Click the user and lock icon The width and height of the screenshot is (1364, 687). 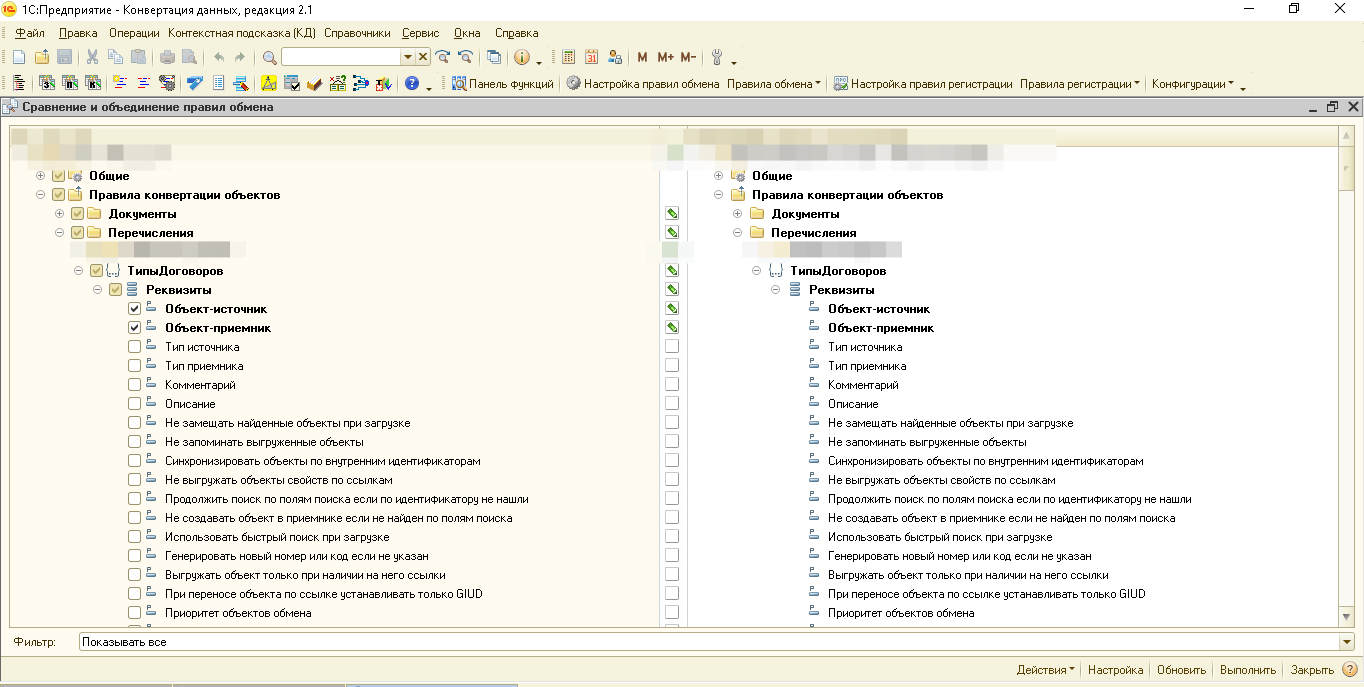615,57
